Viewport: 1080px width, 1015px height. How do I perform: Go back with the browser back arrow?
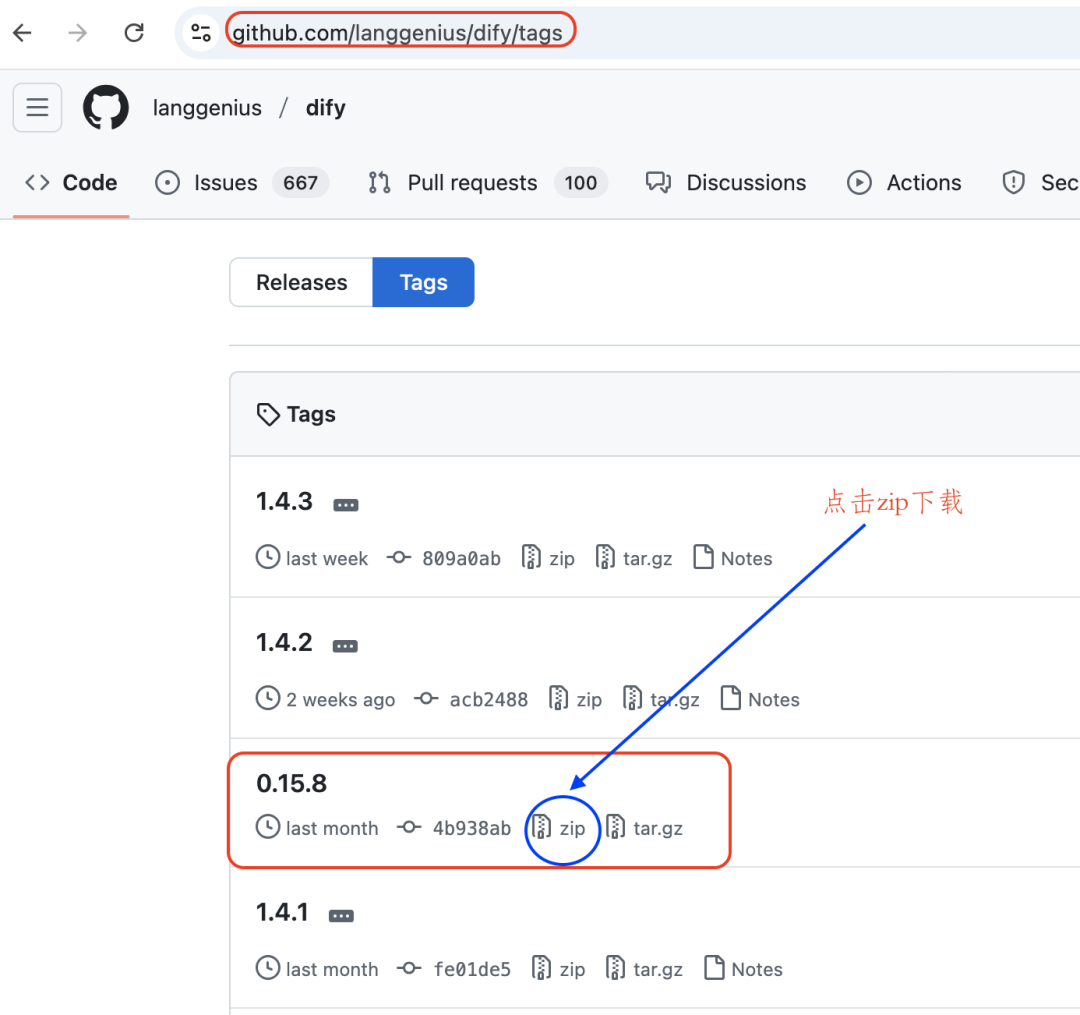(23, 32)
